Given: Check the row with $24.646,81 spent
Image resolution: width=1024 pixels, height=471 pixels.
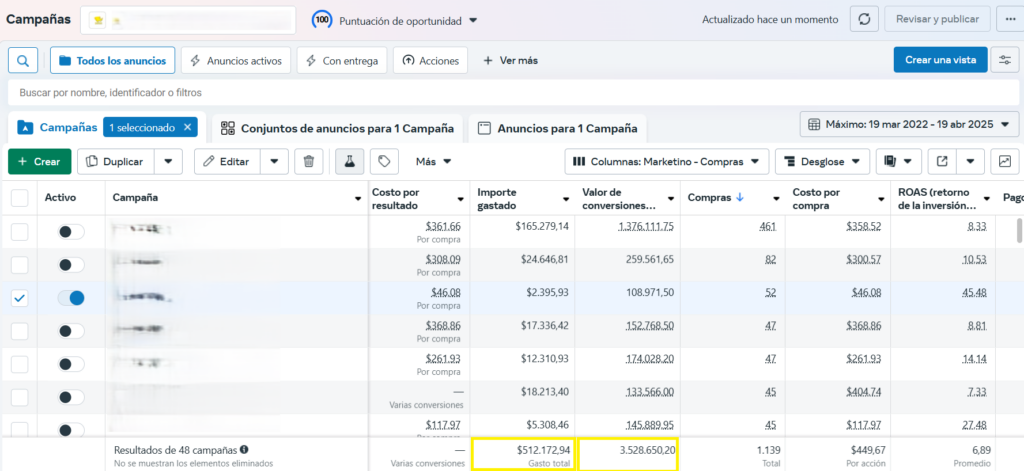Looking at the screenshot, I should point(20,265).
